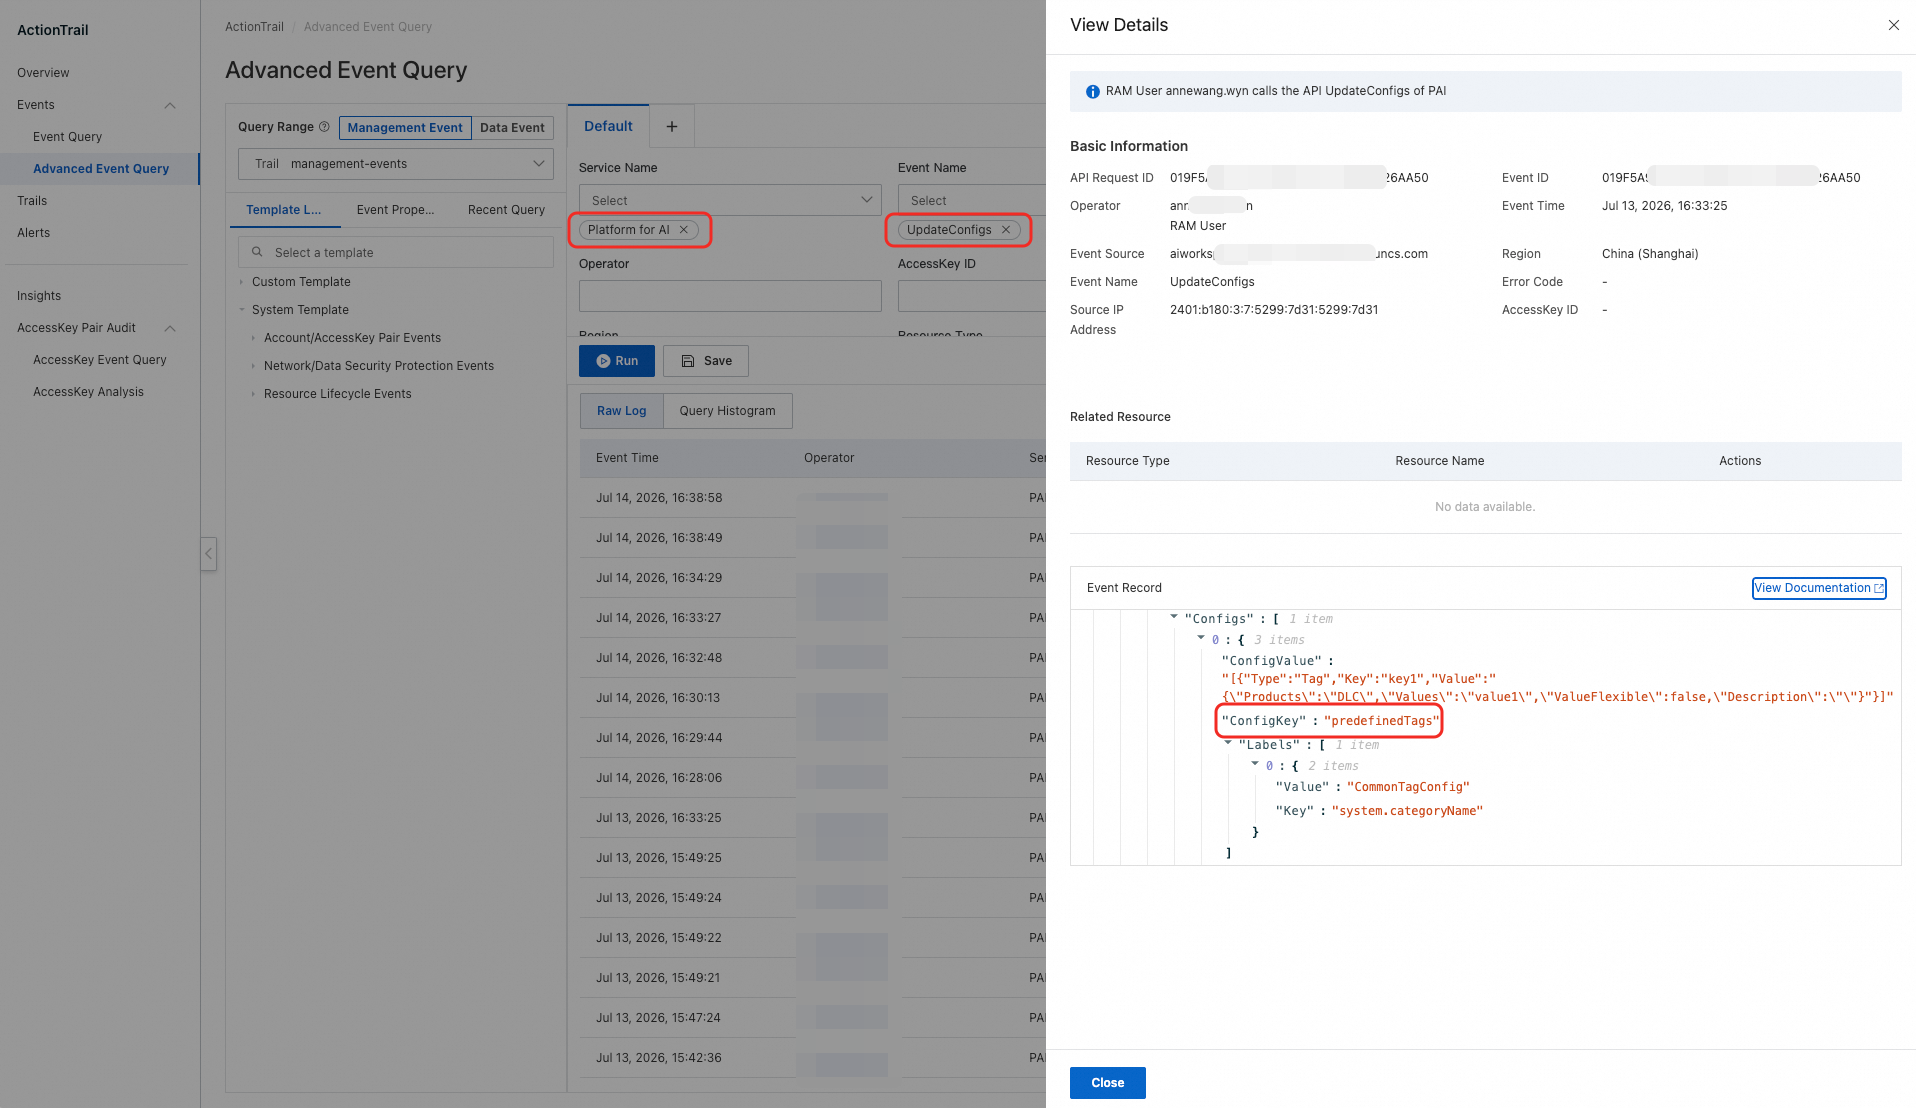Click the Operator input field

click(x=730, y=296)
